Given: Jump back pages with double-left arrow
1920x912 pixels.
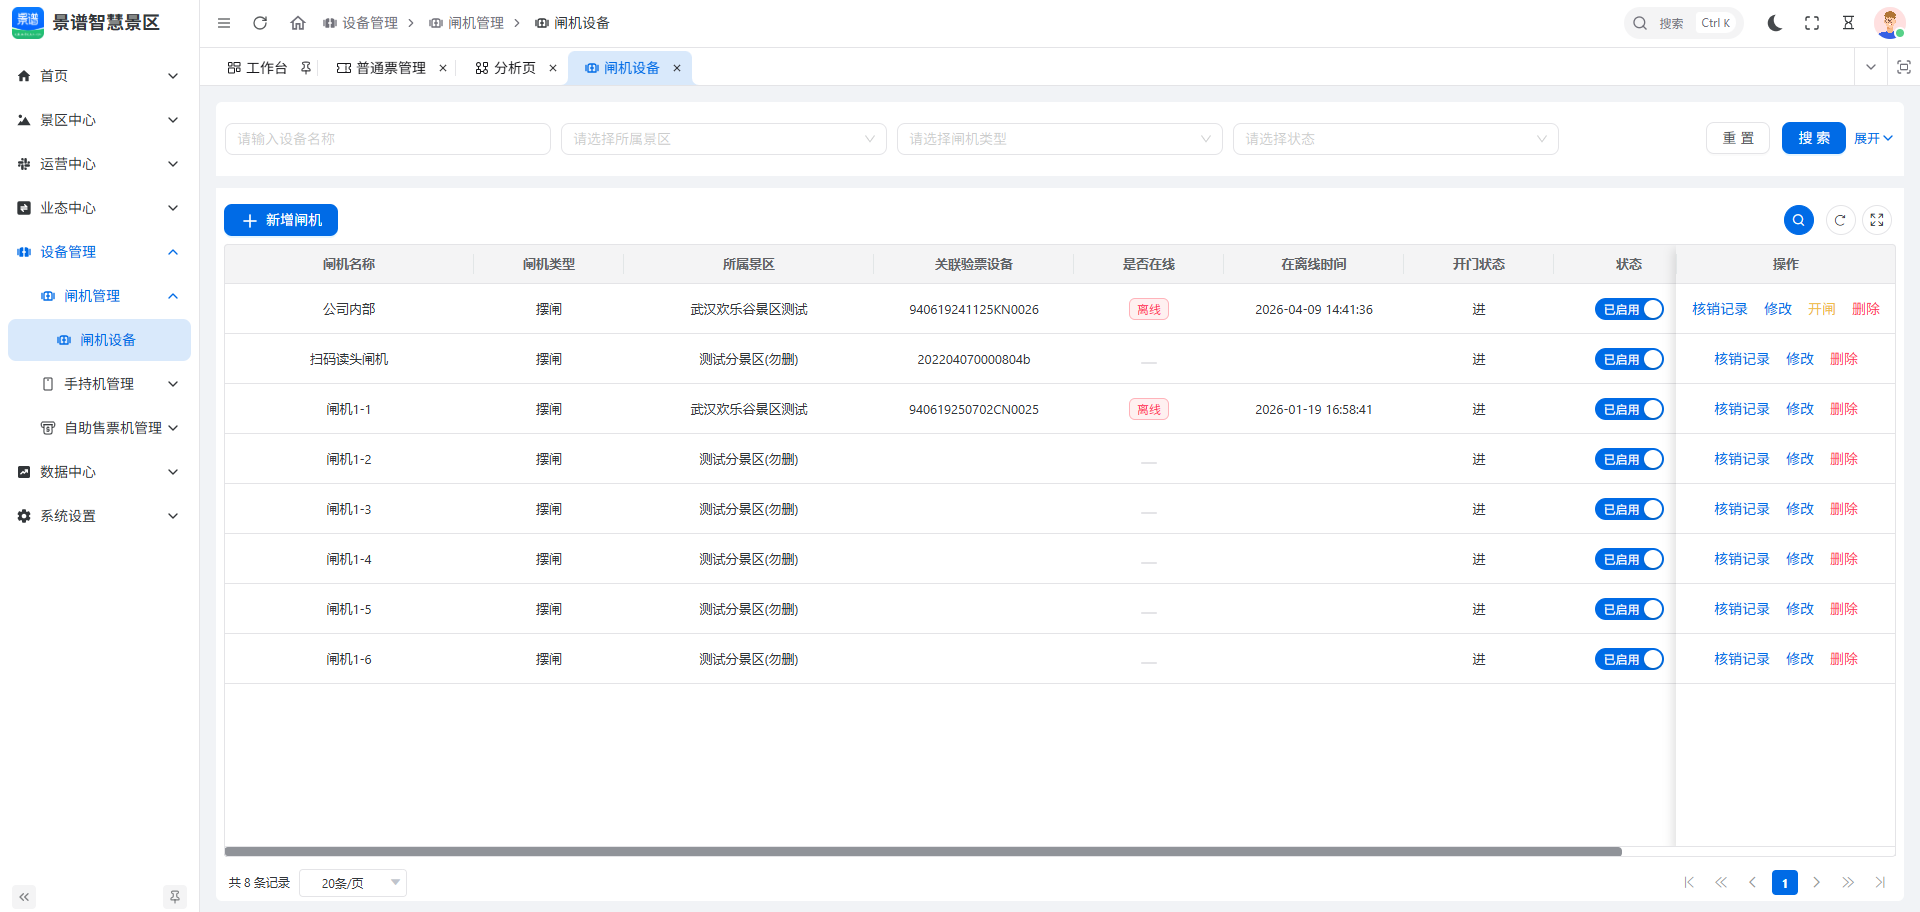Looking at the screenshot, I should [1721, 882].
